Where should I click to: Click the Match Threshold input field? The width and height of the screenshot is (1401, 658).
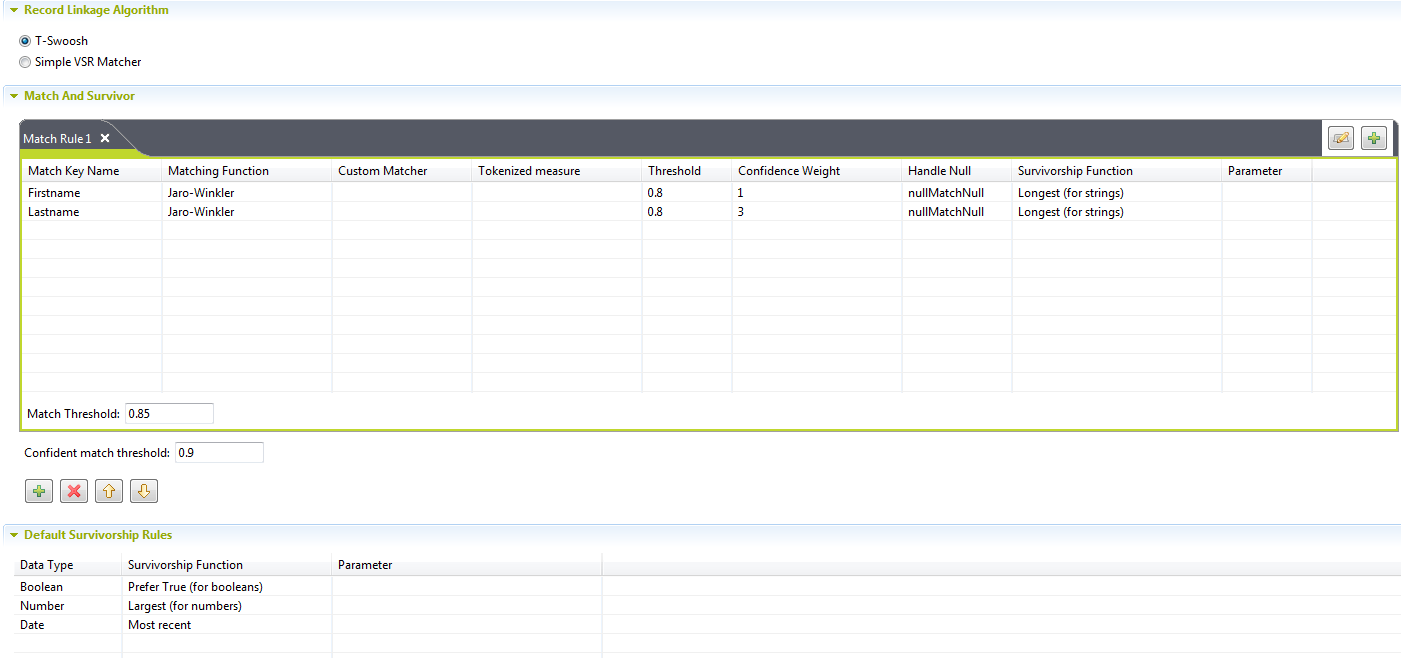coord(168,414)
